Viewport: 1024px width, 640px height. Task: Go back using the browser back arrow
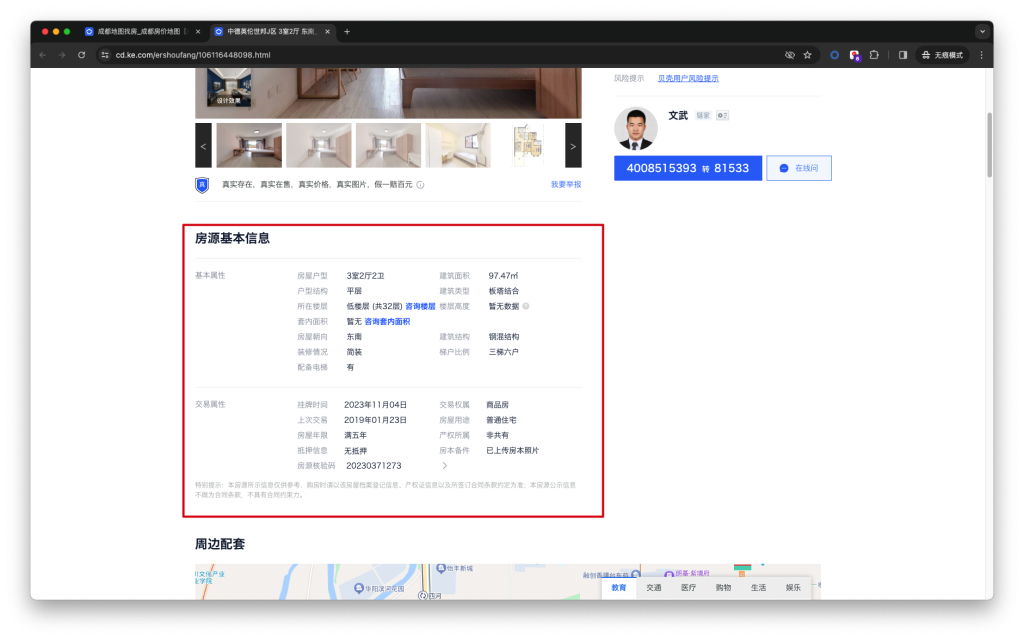click(x=42, y=55)
